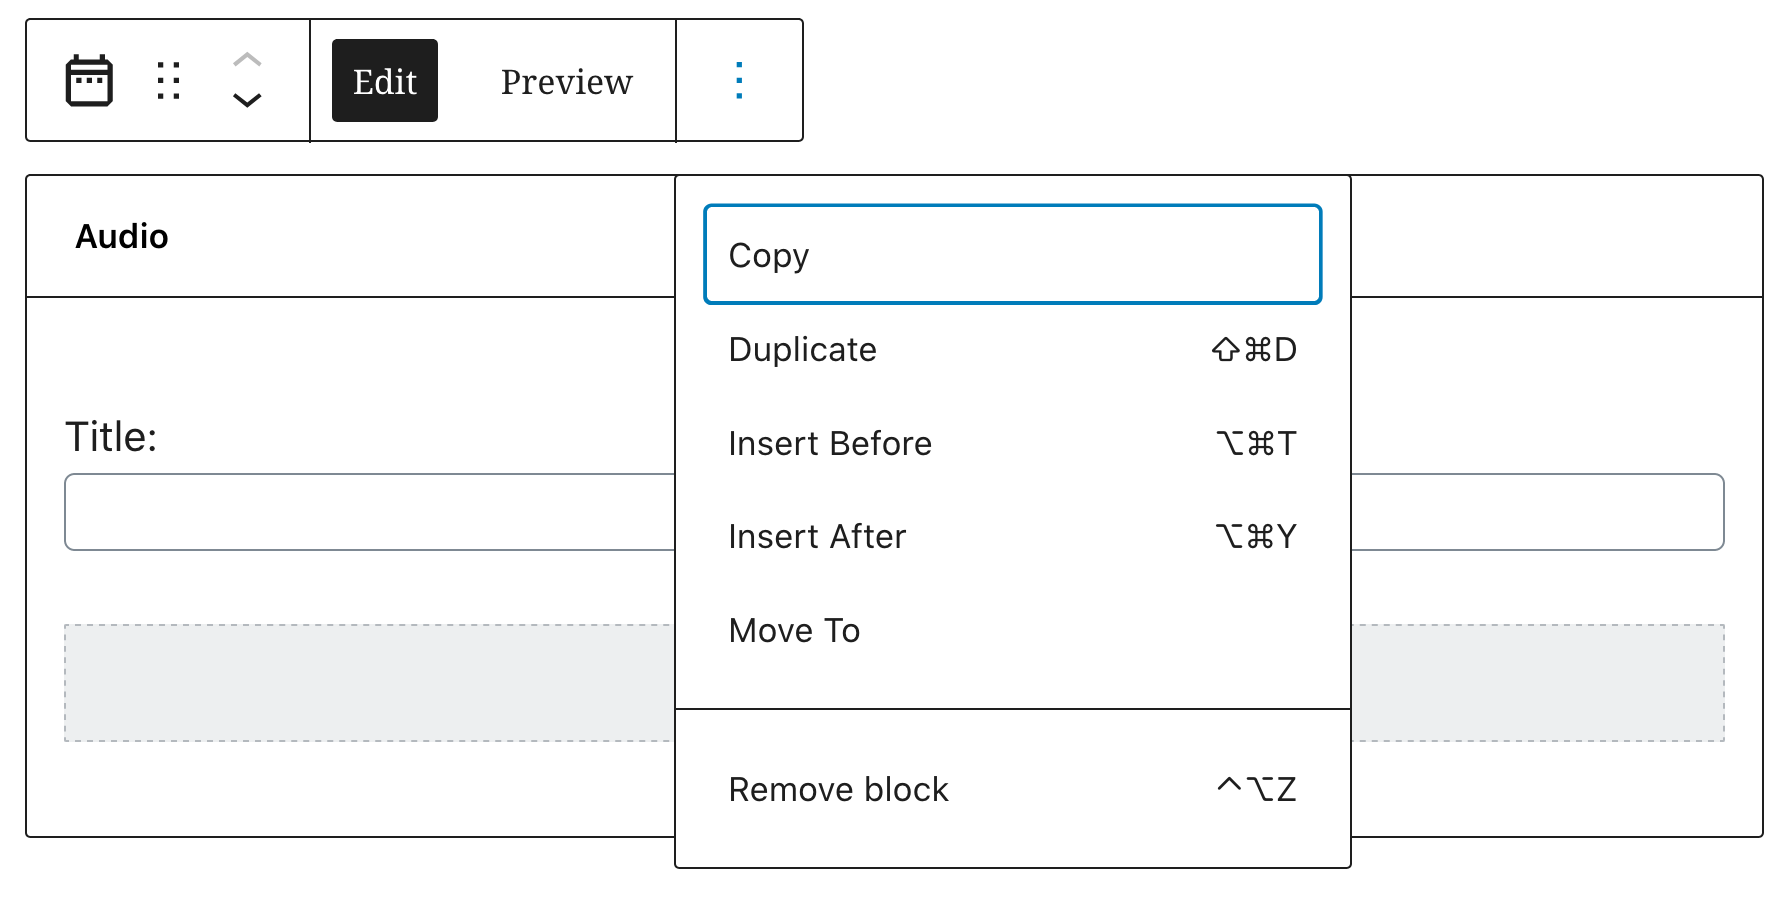The height and width of the screenshot is (908, 1788).
Task: Move the block down with the chevron
Action: [x=246, y=99]
